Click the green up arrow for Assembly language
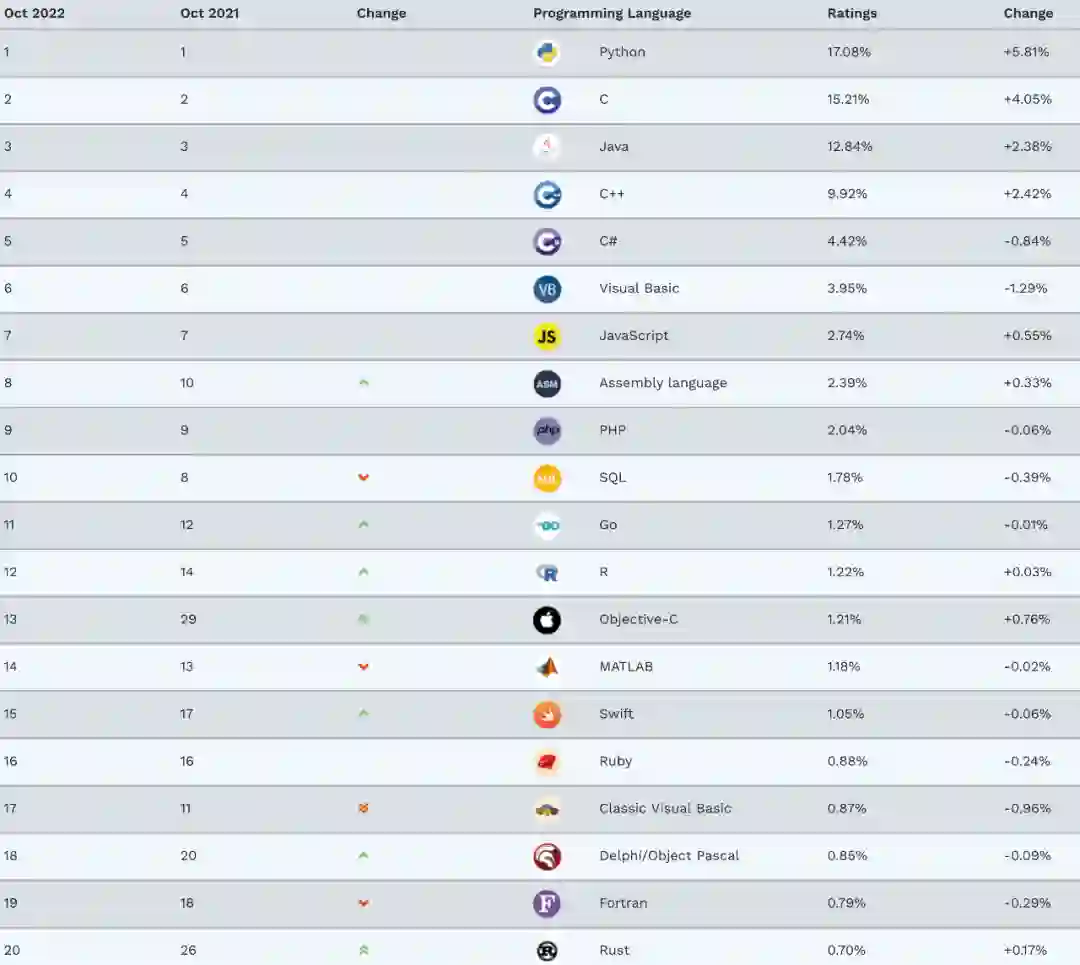The width and height of the screenshot is (1080, 965). 364,383
